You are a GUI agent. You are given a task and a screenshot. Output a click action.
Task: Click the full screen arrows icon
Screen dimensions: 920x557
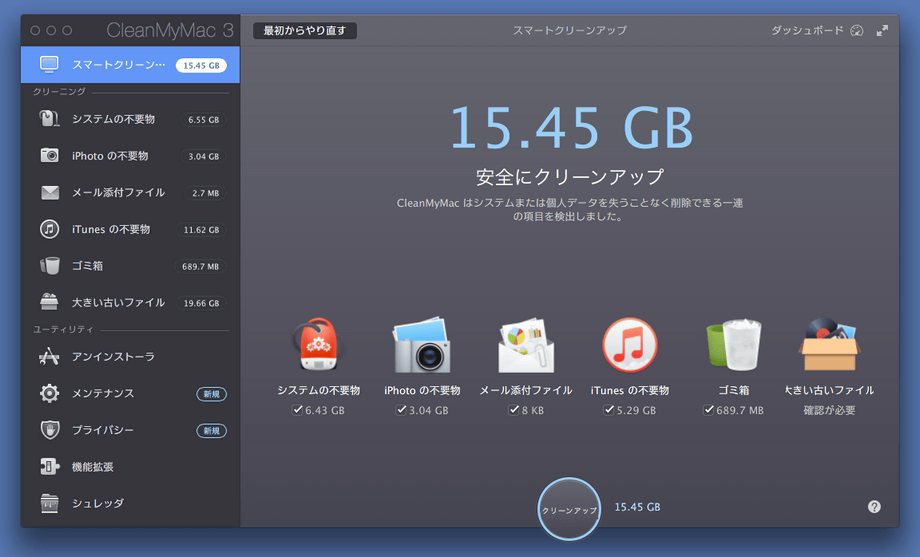pyautogui.click(x=882, y=31)
